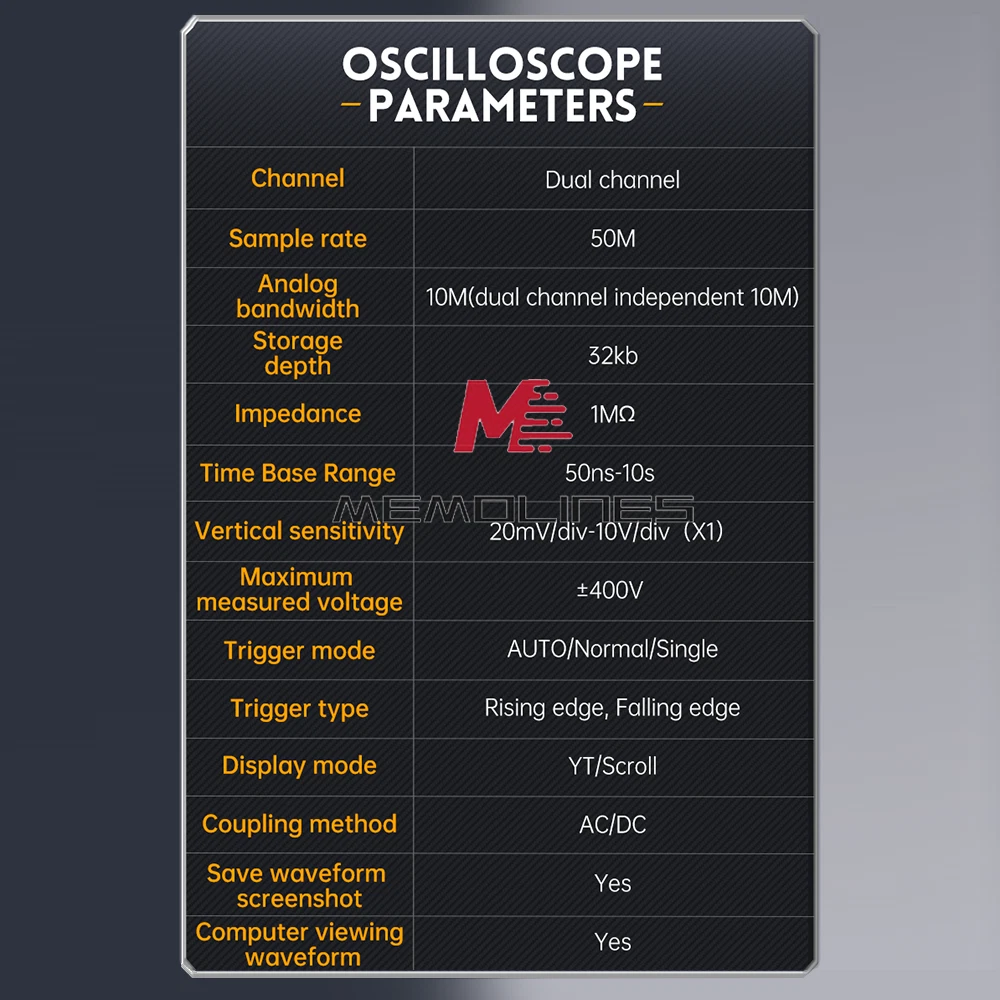Screen dimensions: 1000x1000
Task: Click the OSCILLOSCOPE PARAMETERS heading
Action: click(x=503, y=84)
